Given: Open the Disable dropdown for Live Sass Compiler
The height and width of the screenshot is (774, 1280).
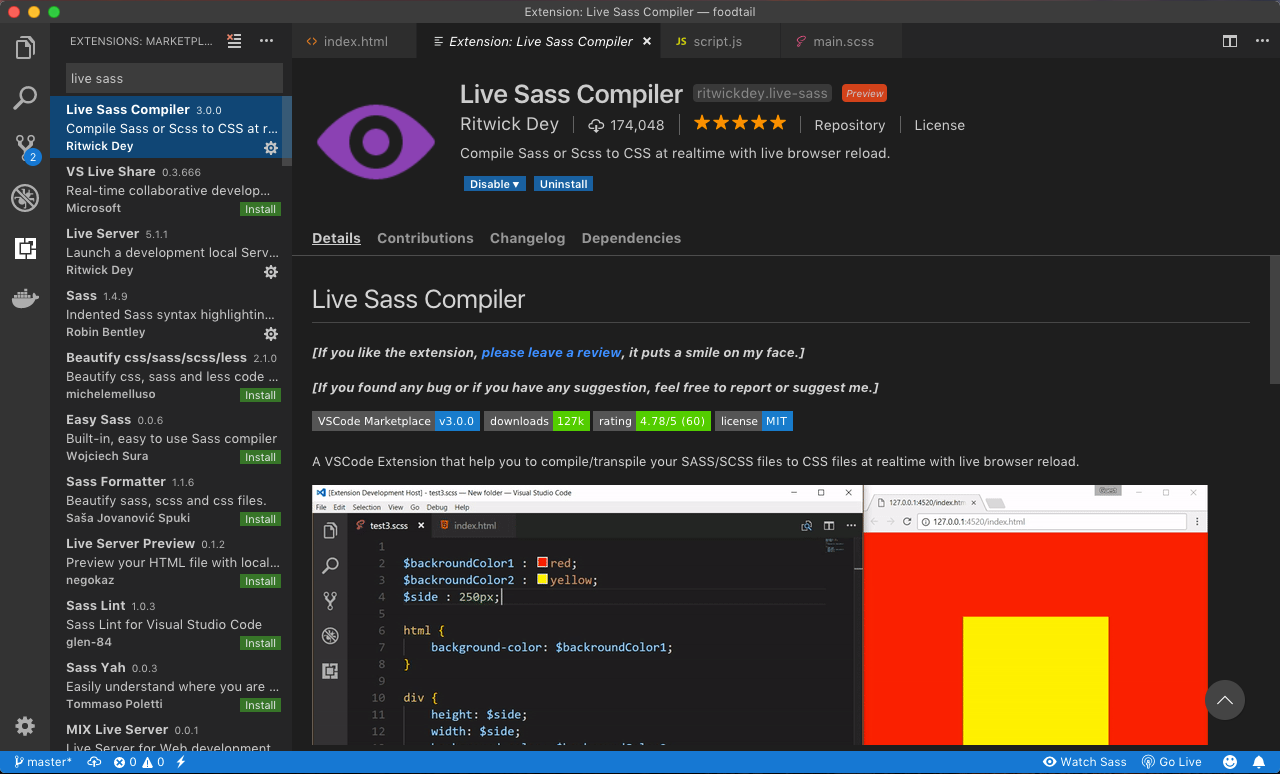Looking at the screenshot, I should (x=494, y=183).
